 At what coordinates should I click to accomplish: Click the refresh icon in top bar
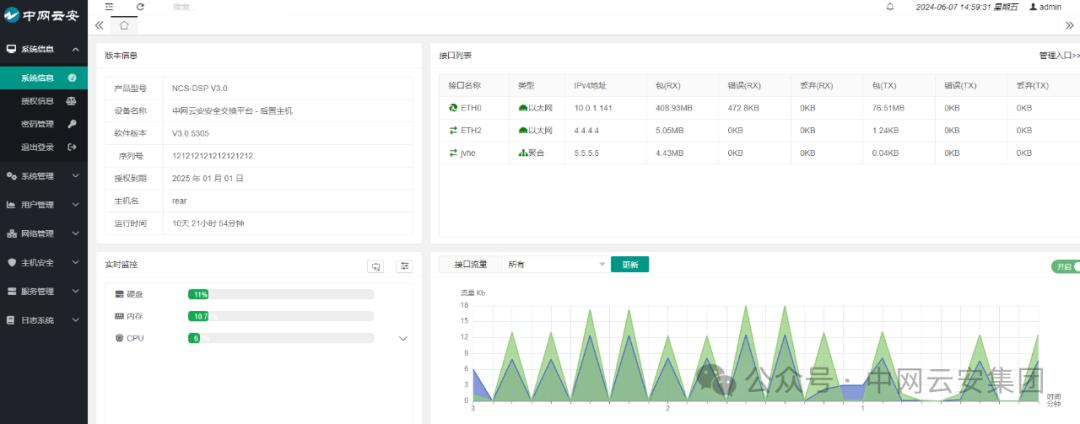tap(140, 6)
